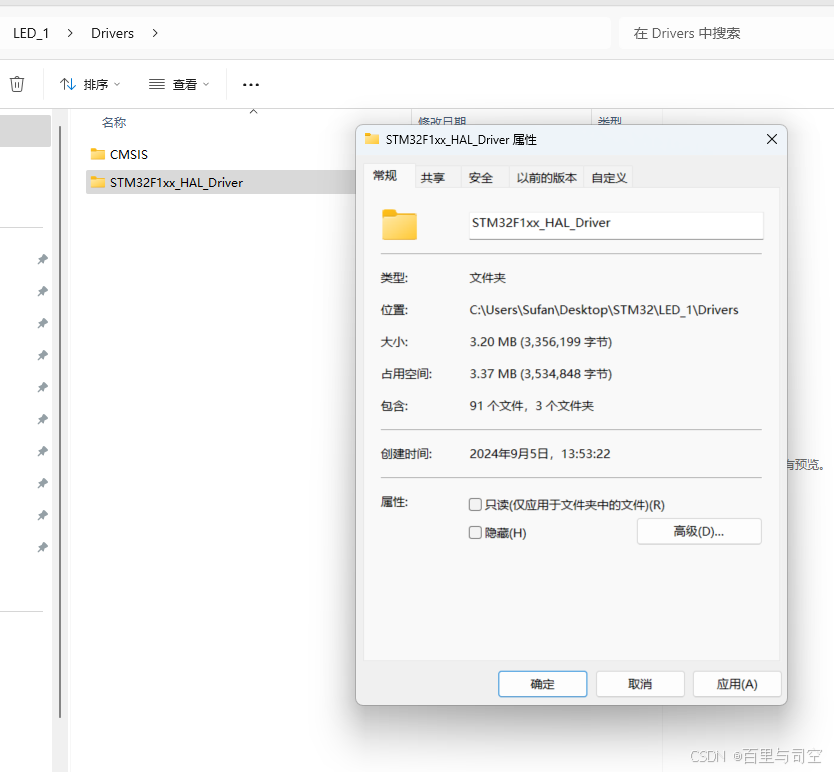Click the highlighted item at top of the left navigation pane
This screenshot has width=834, height=772.
(25, 130)
